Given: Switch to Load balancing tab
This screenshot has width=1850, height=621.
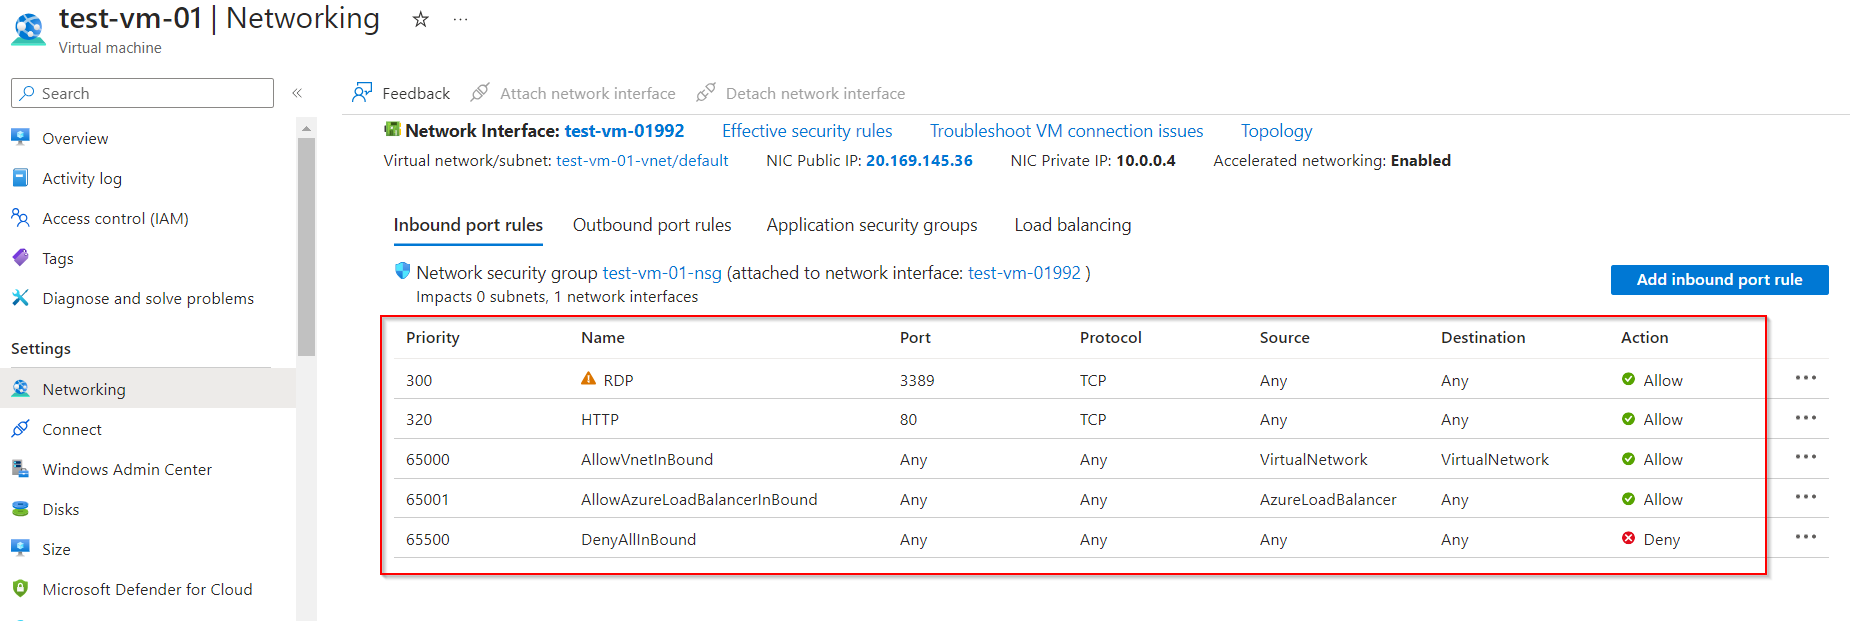Looking at the screenshot, I should (1073, 225).
